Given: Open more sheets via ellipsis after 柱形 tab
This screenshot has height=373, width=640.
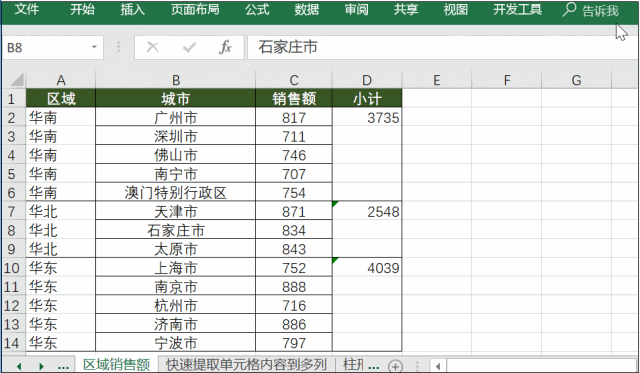Looking at the screenshot, I should pos(373,366).
